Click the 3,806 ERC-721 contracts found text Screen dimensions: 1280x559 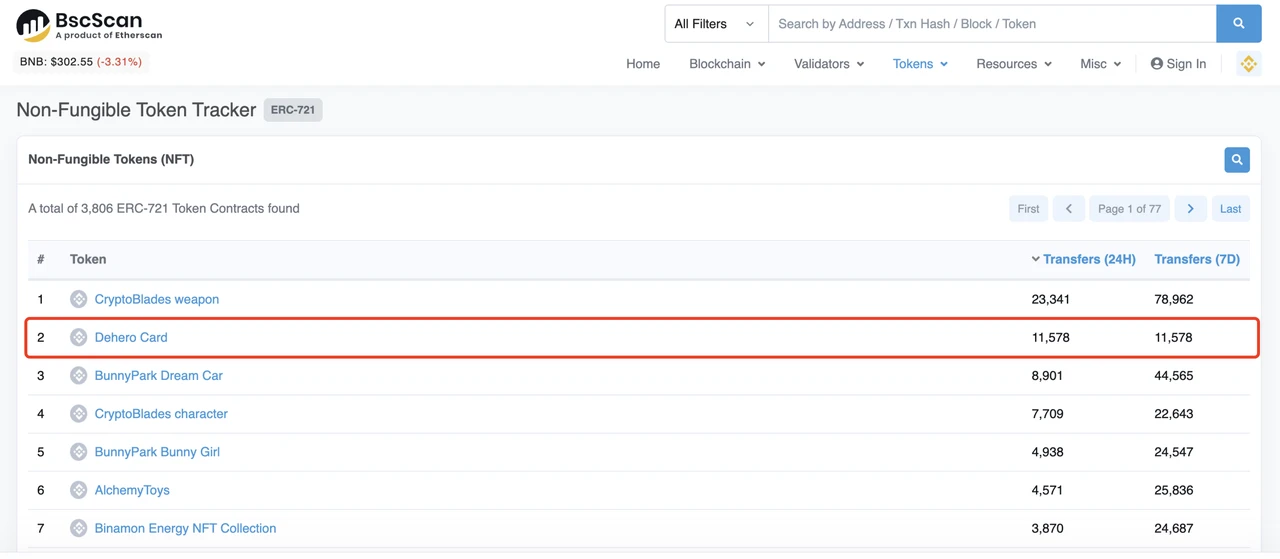coord(164,209)
